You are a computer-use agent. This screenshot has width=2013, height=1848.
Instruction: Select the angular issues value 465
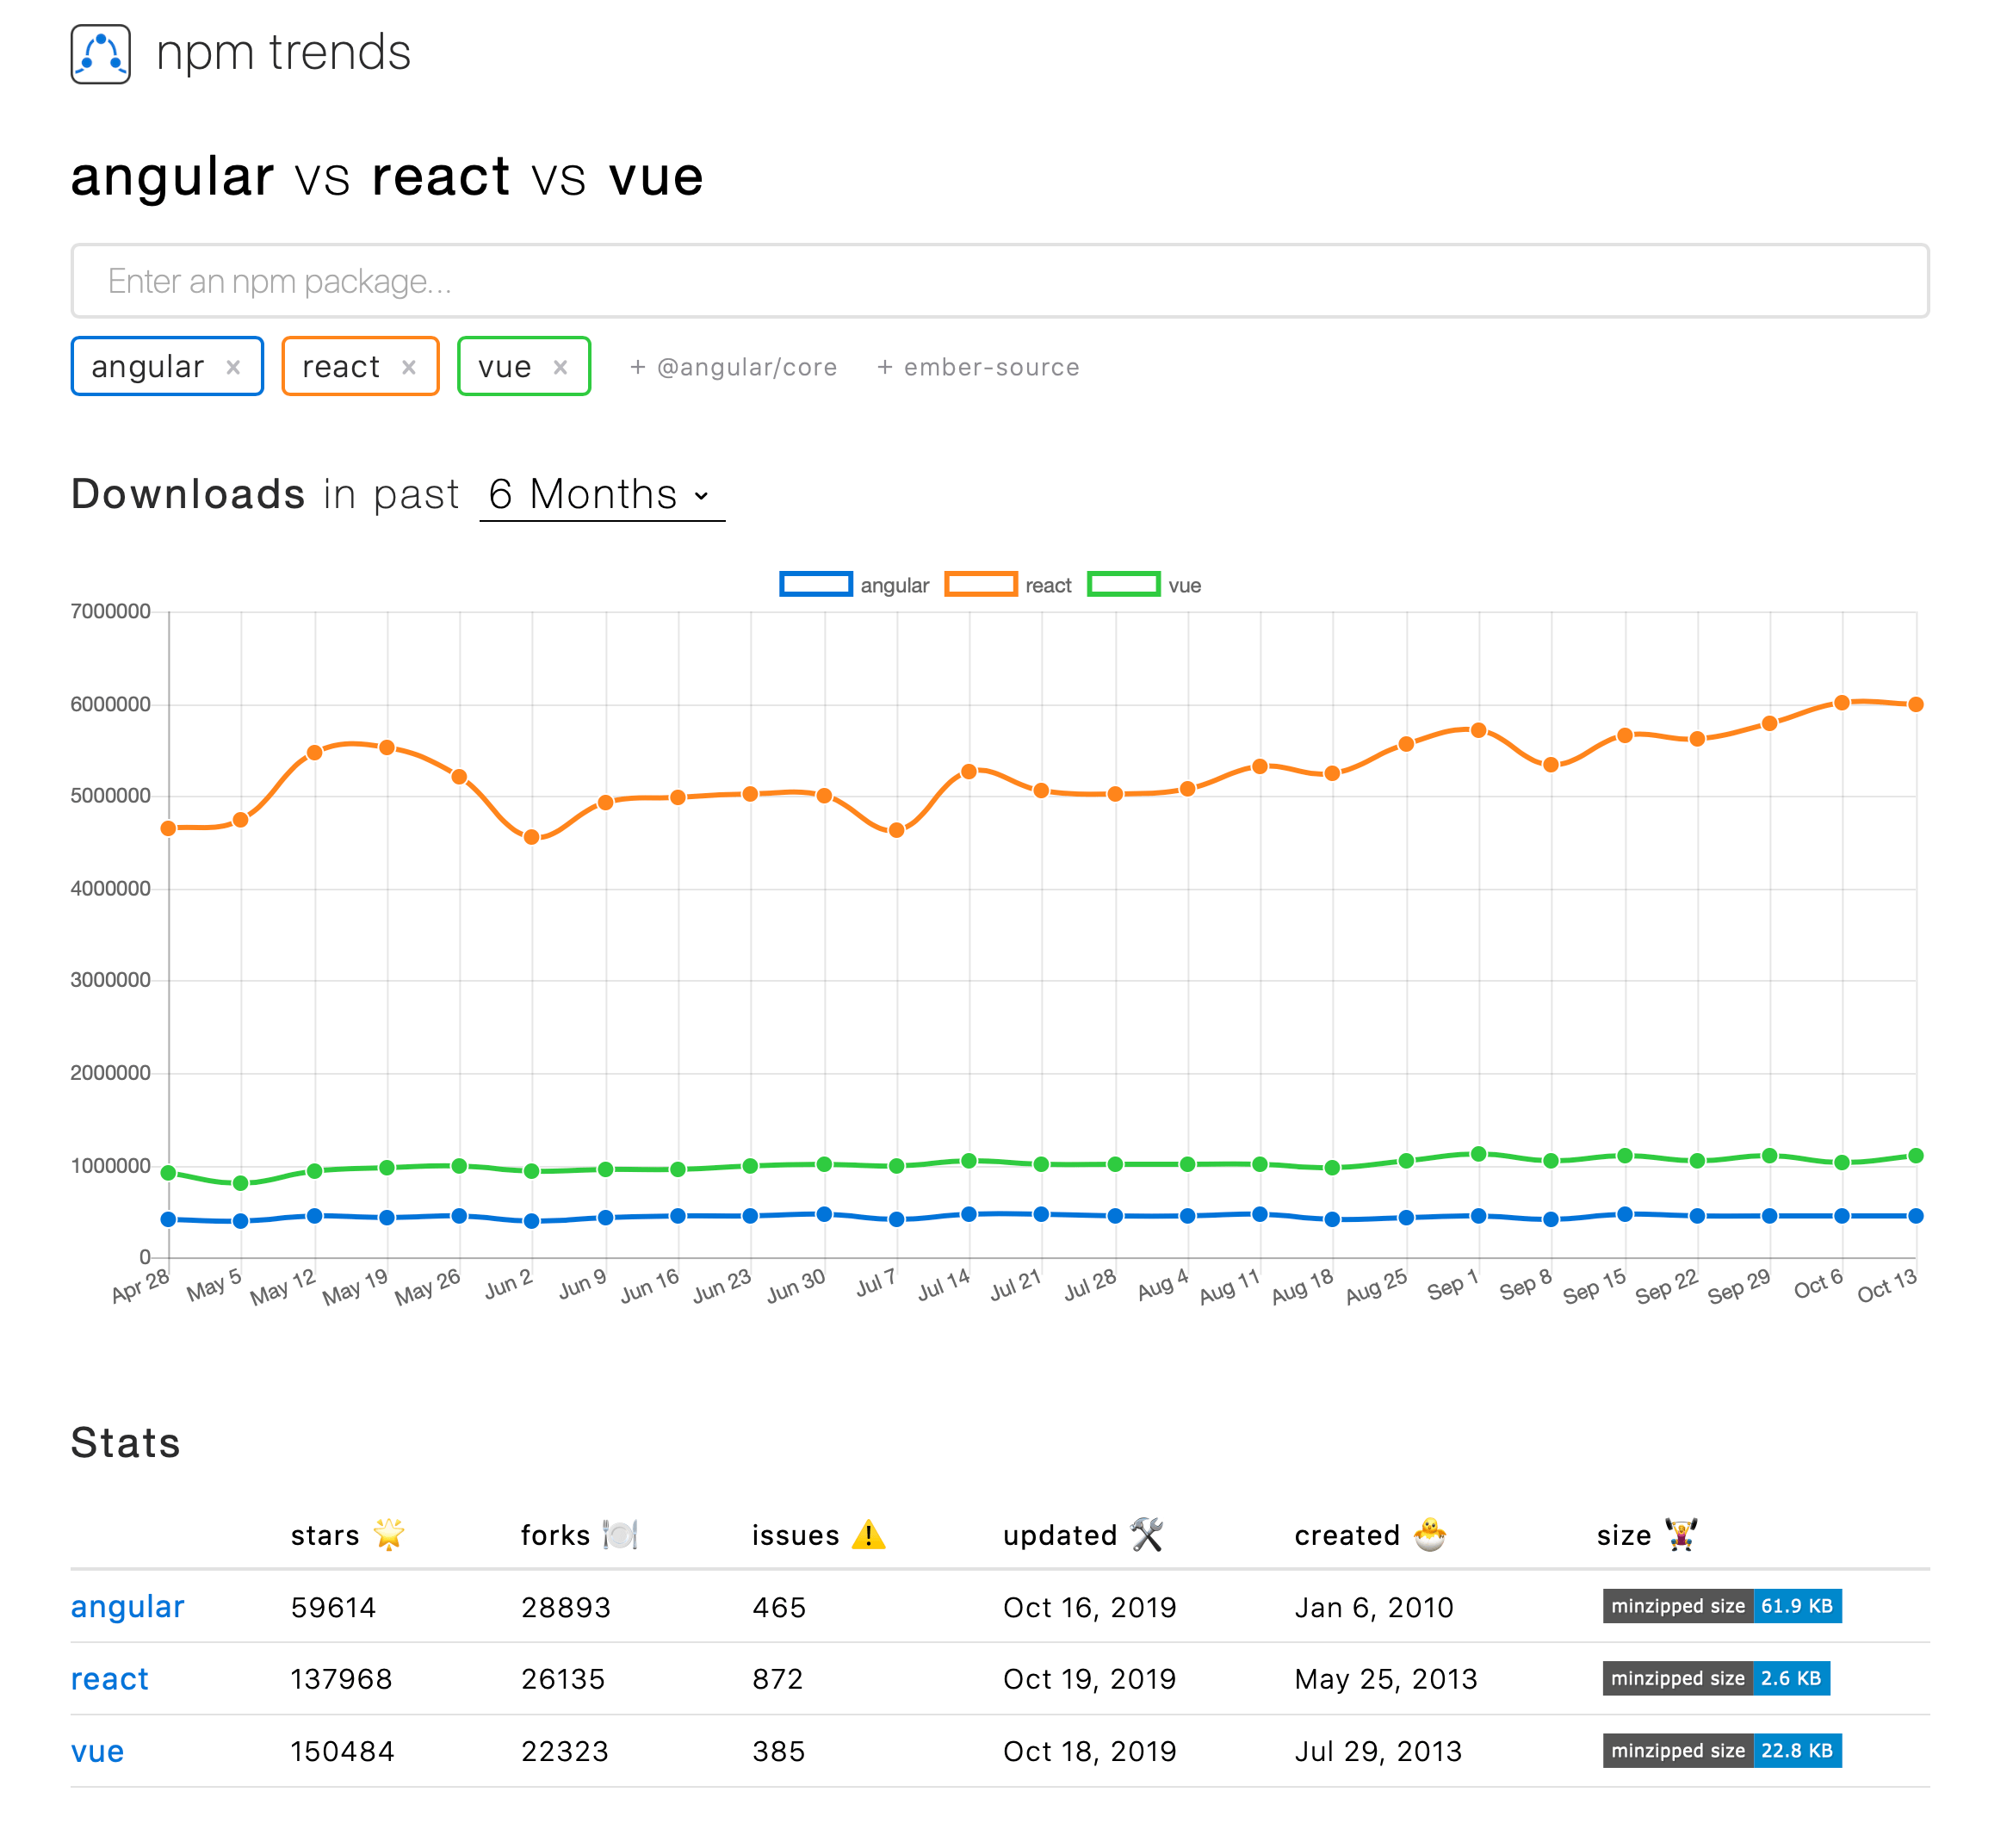(779, 1607)
